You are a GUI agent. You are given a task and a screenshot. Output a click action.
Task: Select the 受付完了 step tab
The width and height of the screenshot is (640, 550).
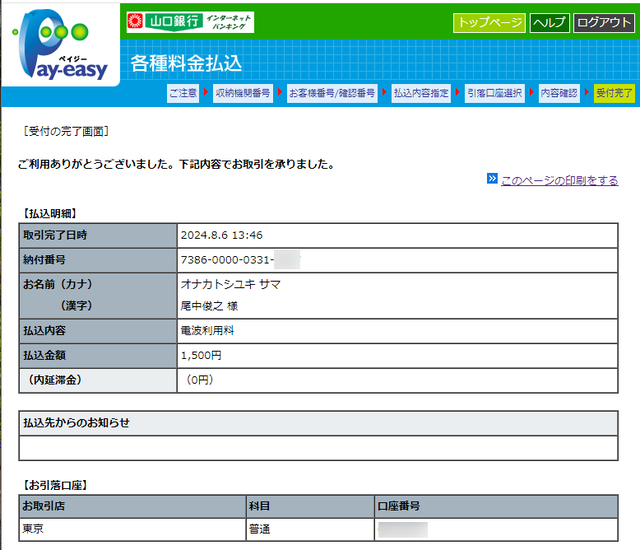614,93
